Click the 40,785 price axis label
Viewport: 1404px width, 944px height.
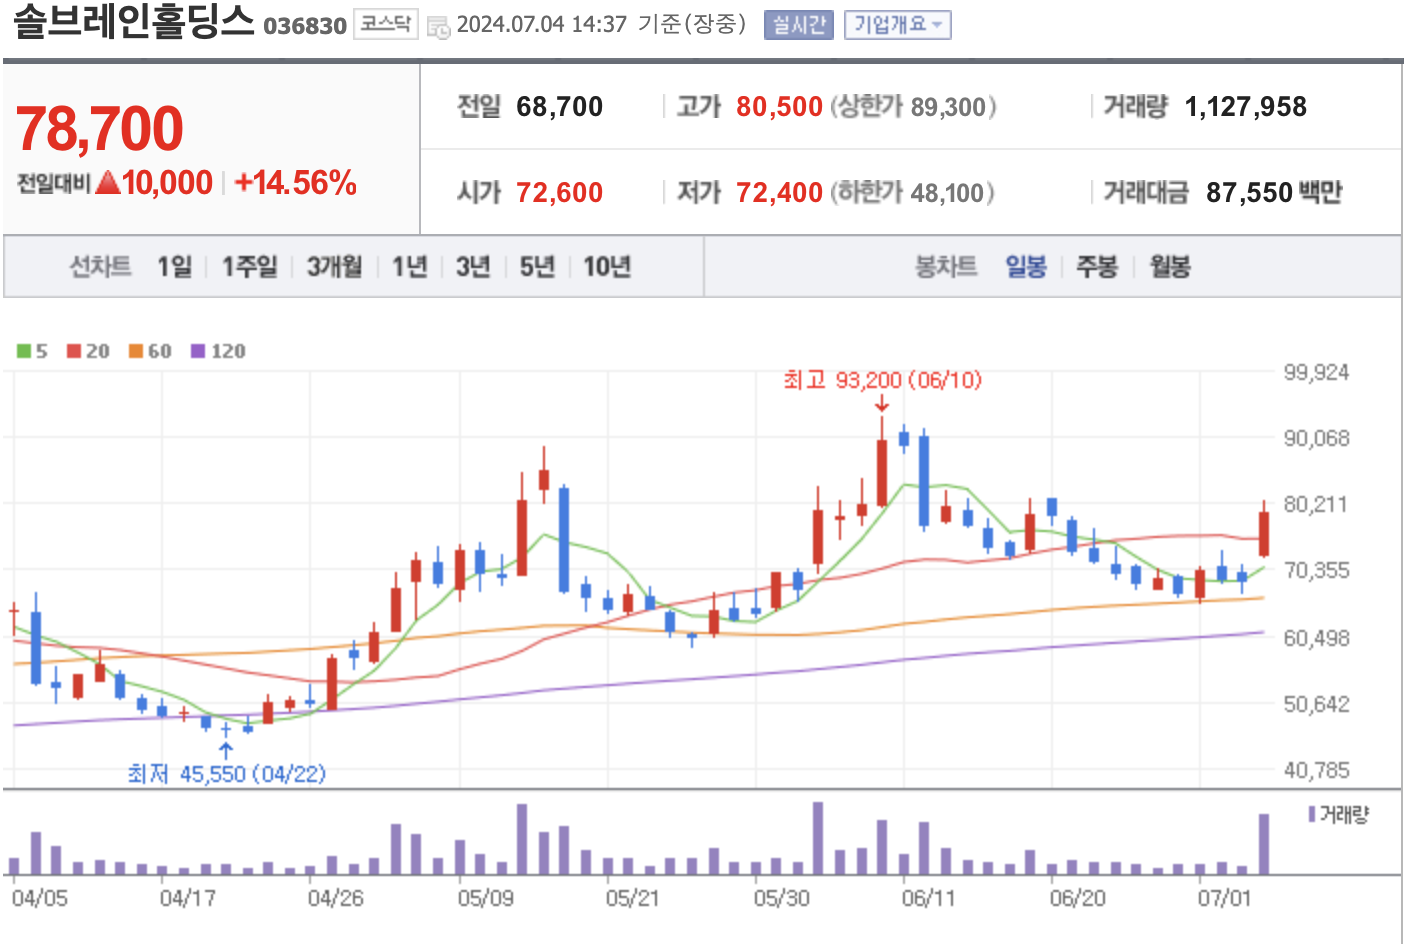coord(1317,771)
